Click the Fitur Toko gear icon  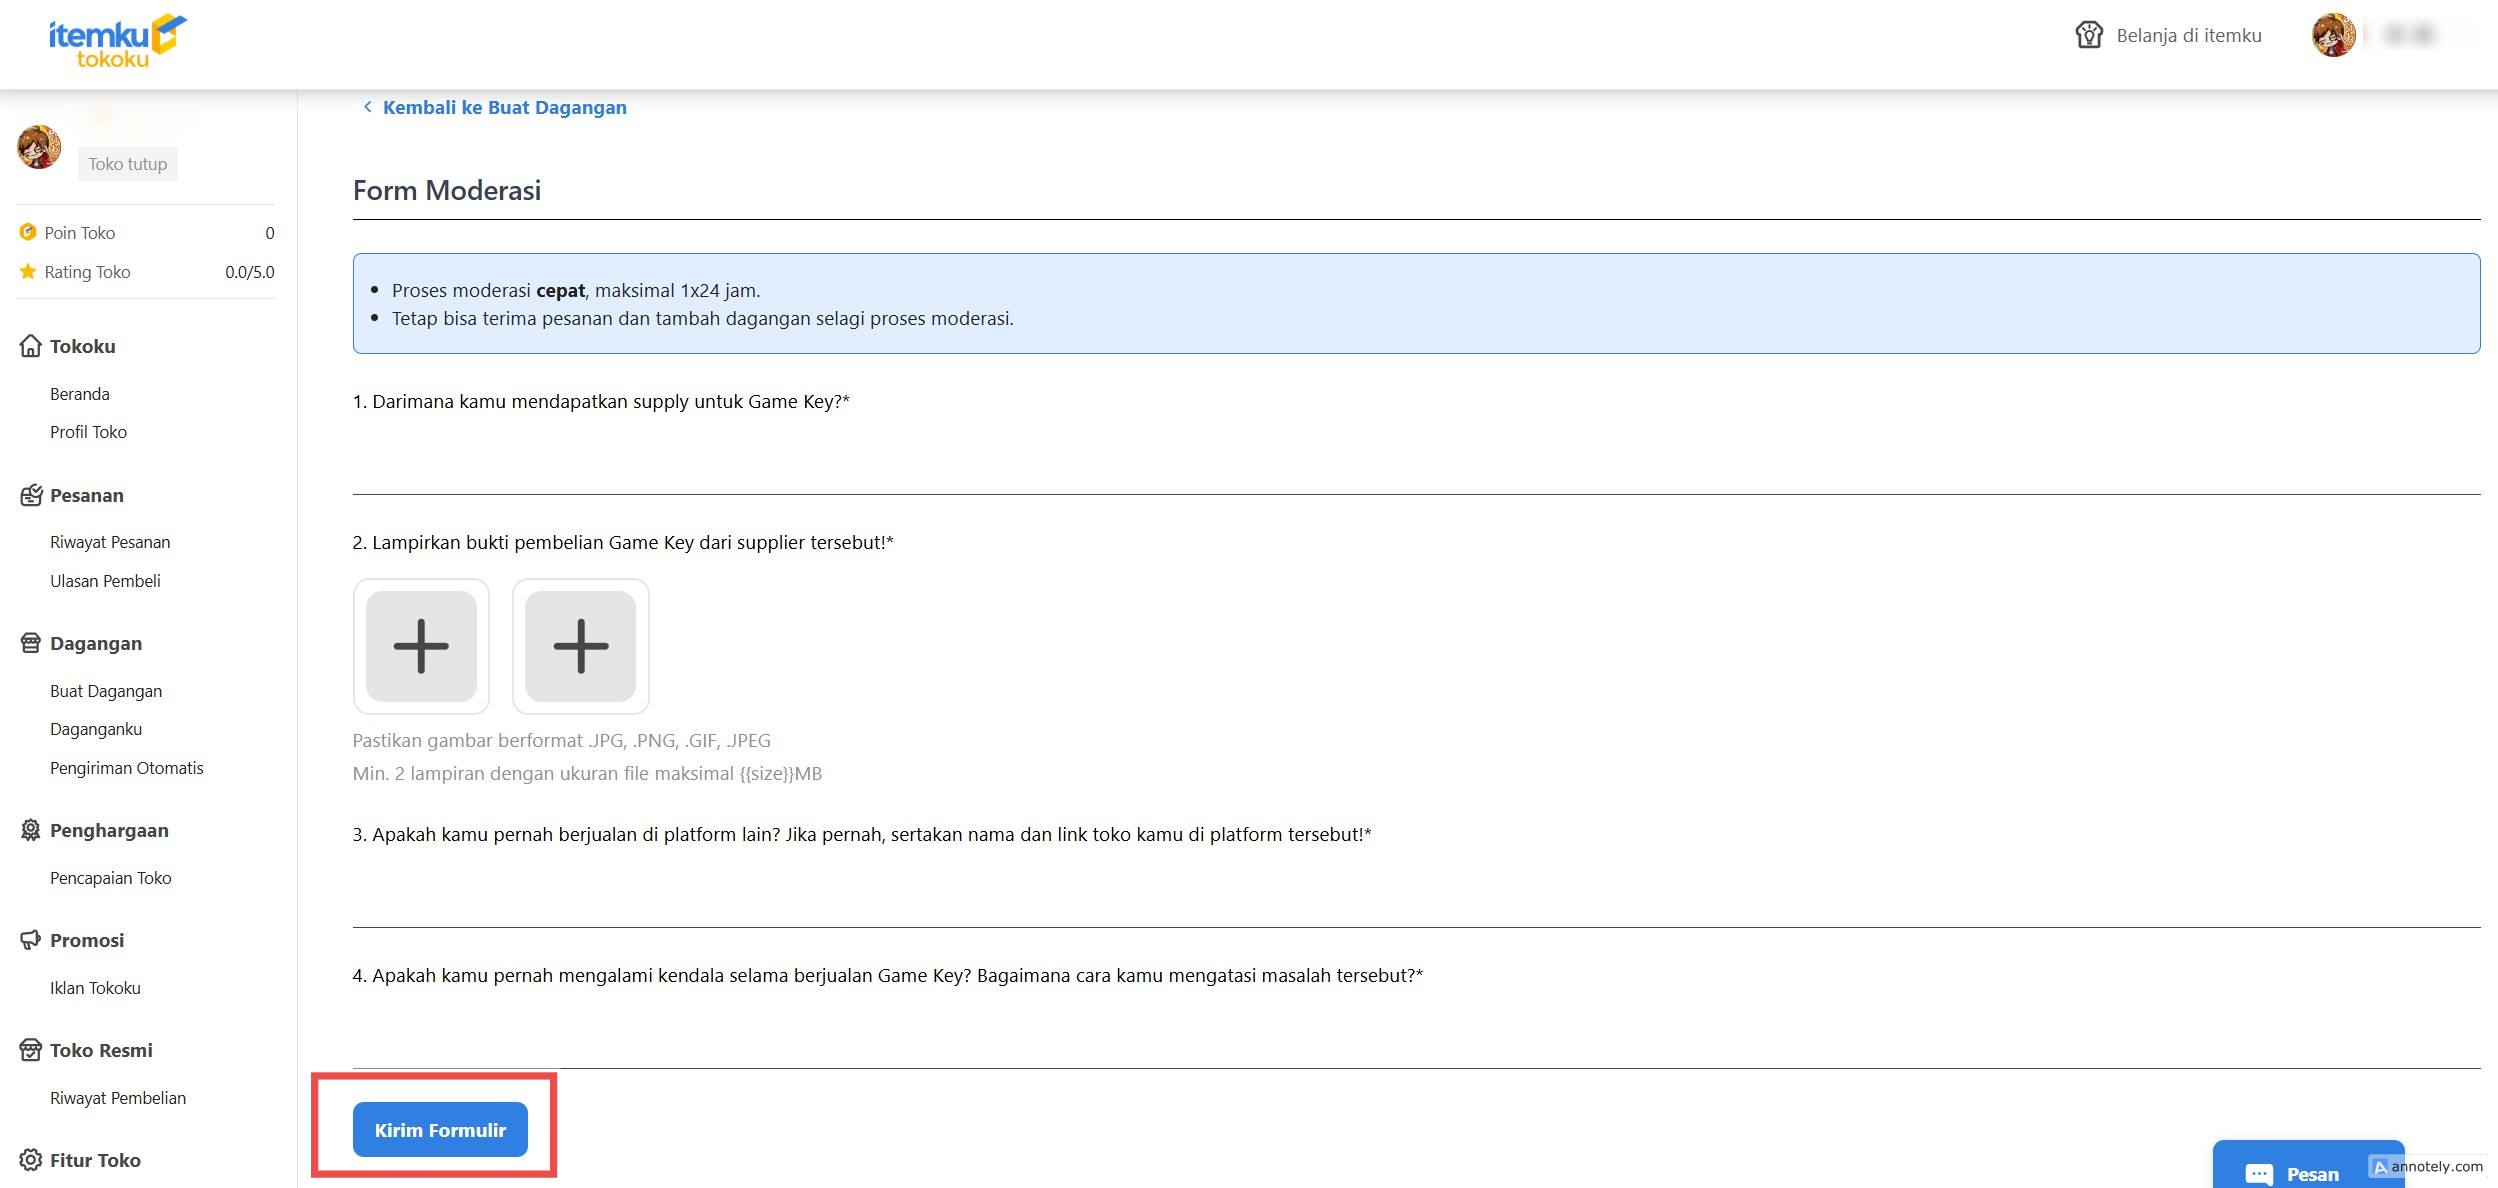[x=31, y=1160]
